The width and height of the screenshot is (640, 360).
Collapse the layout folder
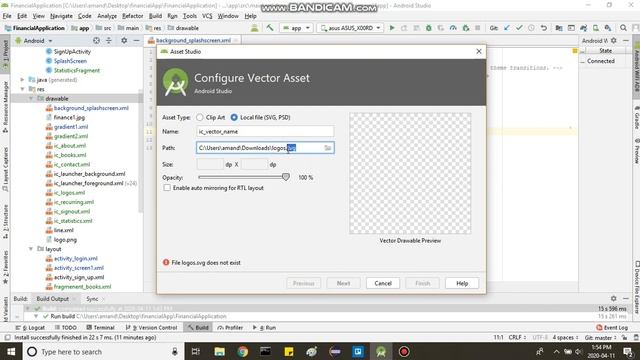[x=31, y=249]
